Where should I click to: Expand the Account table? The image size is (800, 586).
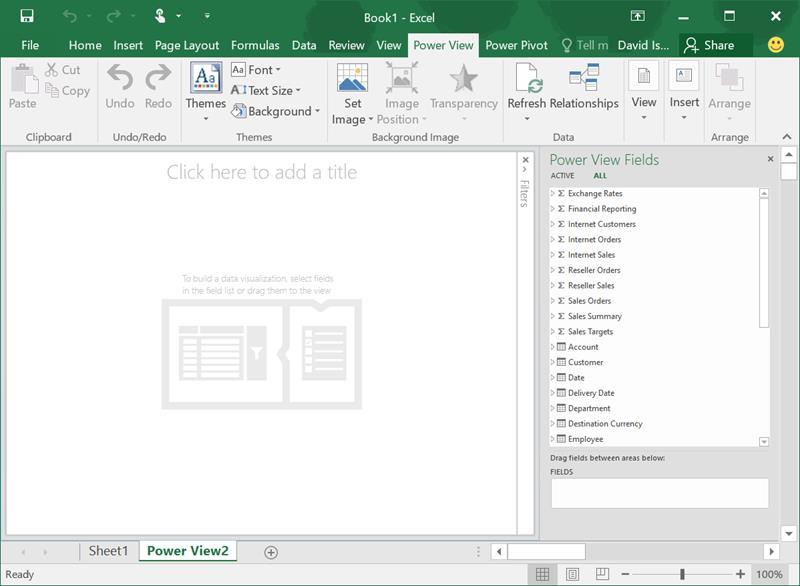(553, 347)
